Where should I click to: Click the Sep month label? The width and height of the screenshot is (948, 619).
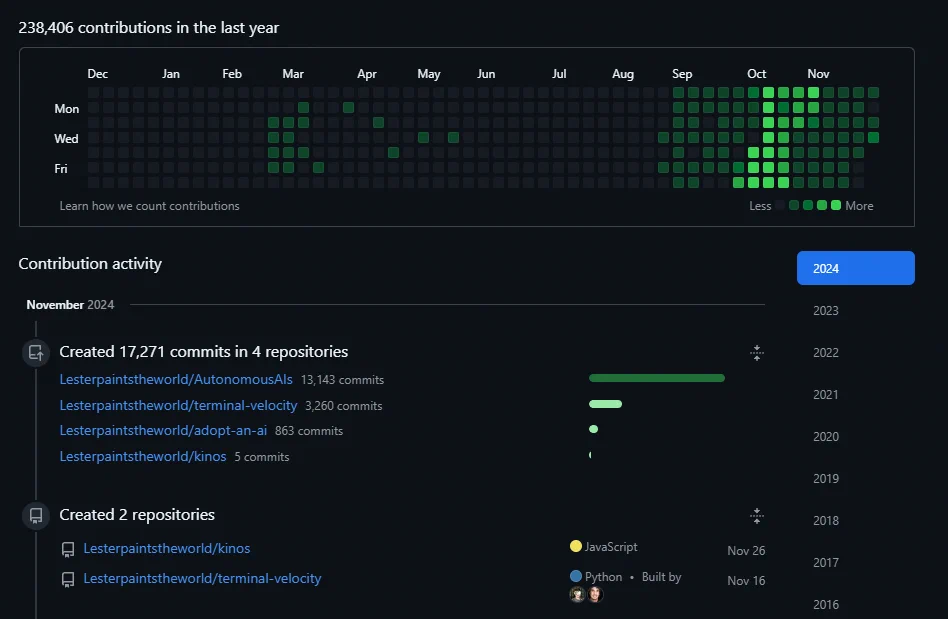[x=682, y=74]
